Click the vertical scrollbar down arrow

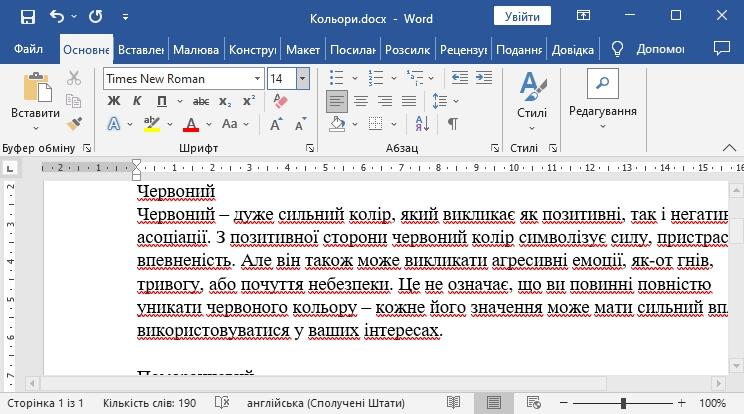tap(736, 366)
